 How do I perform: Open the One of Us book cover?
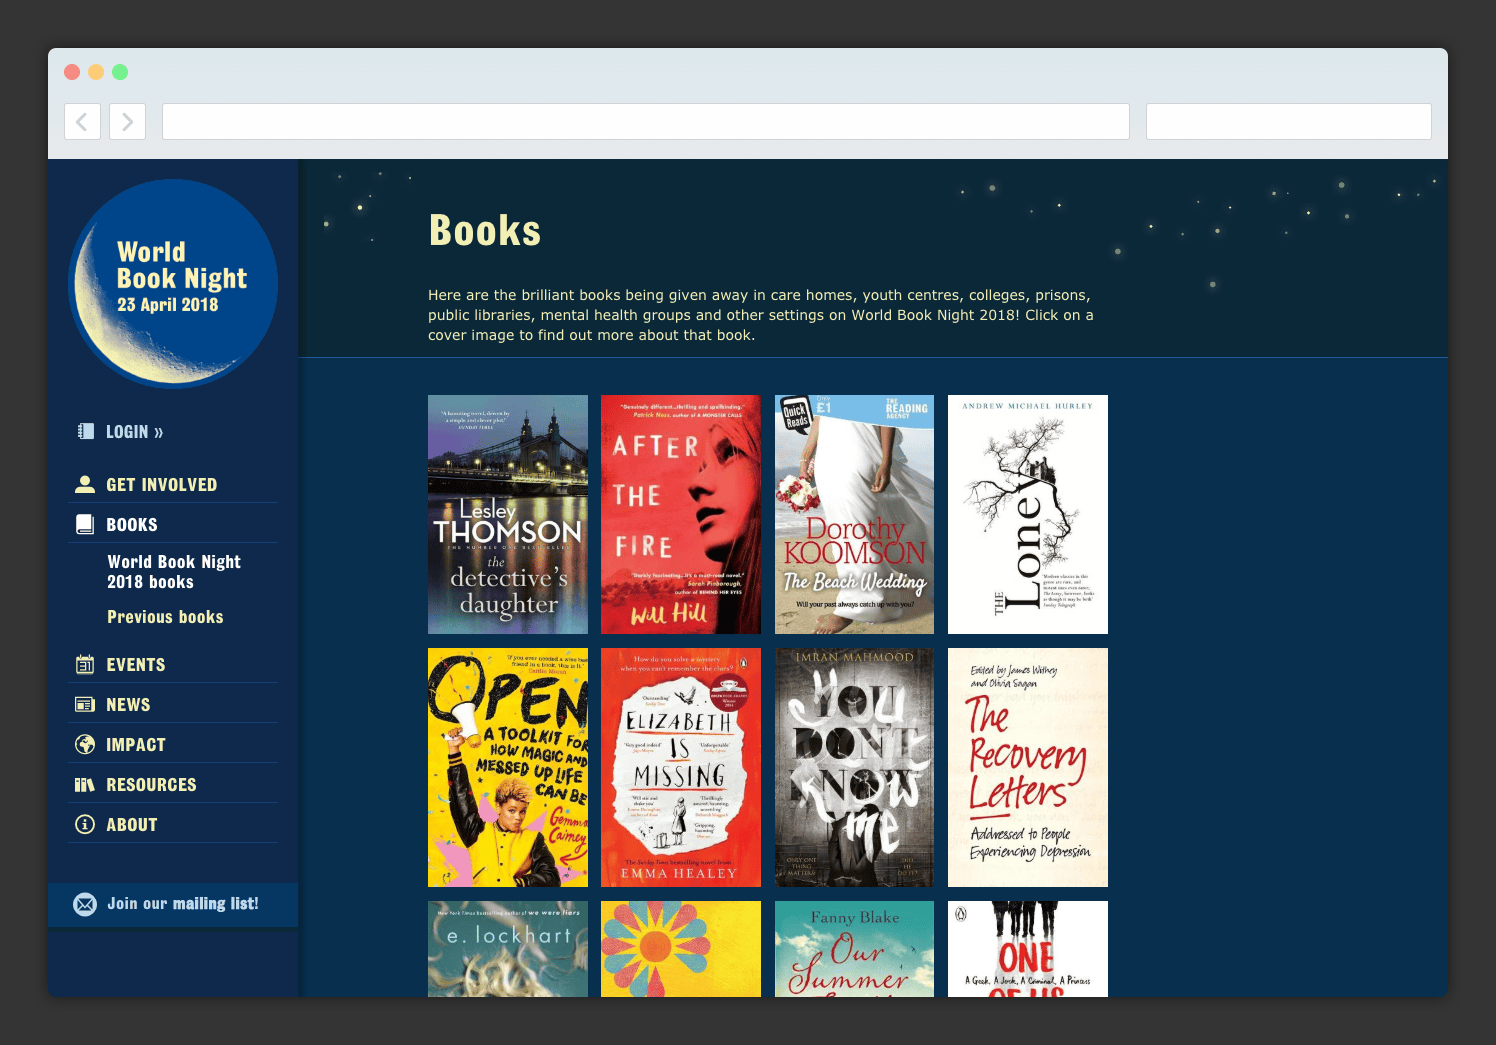pos(1028,949)
